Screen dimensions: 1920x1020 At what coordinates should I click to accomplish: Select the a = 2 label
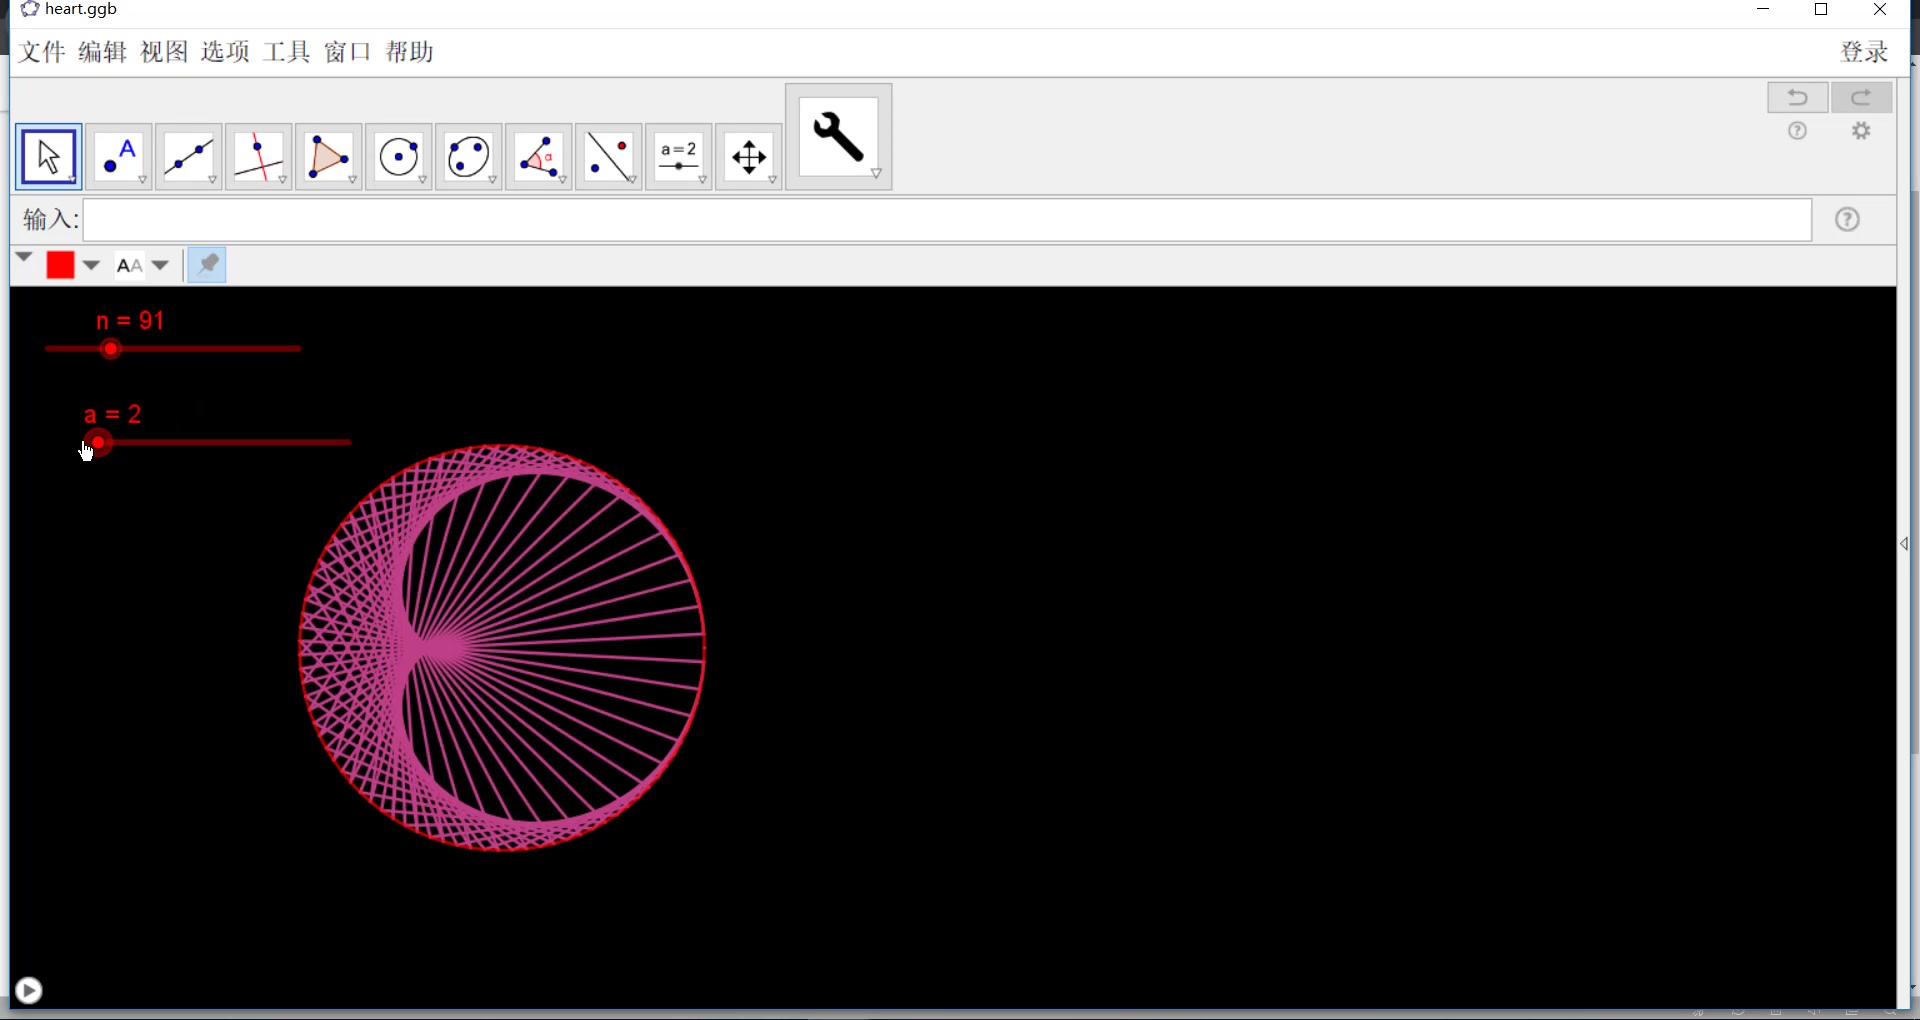[113, 415]
